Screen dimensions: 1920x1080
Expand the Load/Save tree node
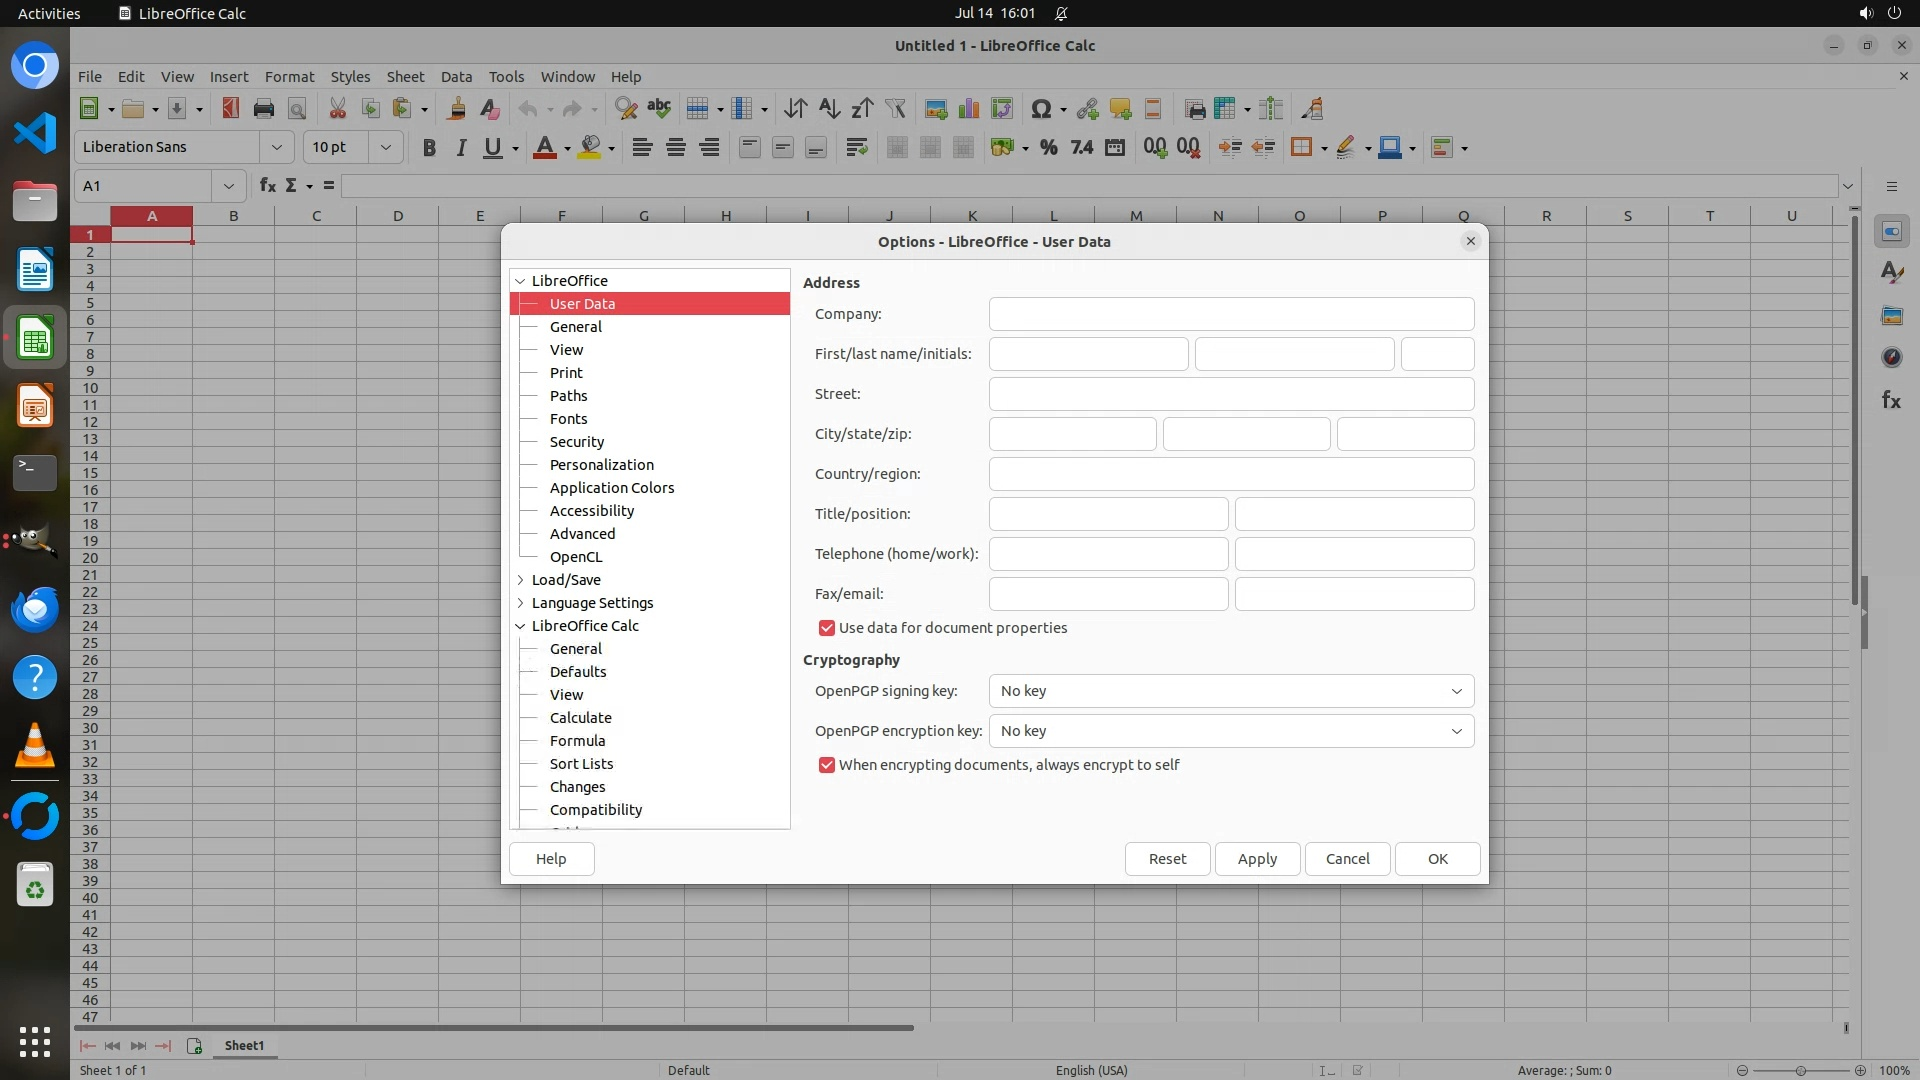coord(520,580)
